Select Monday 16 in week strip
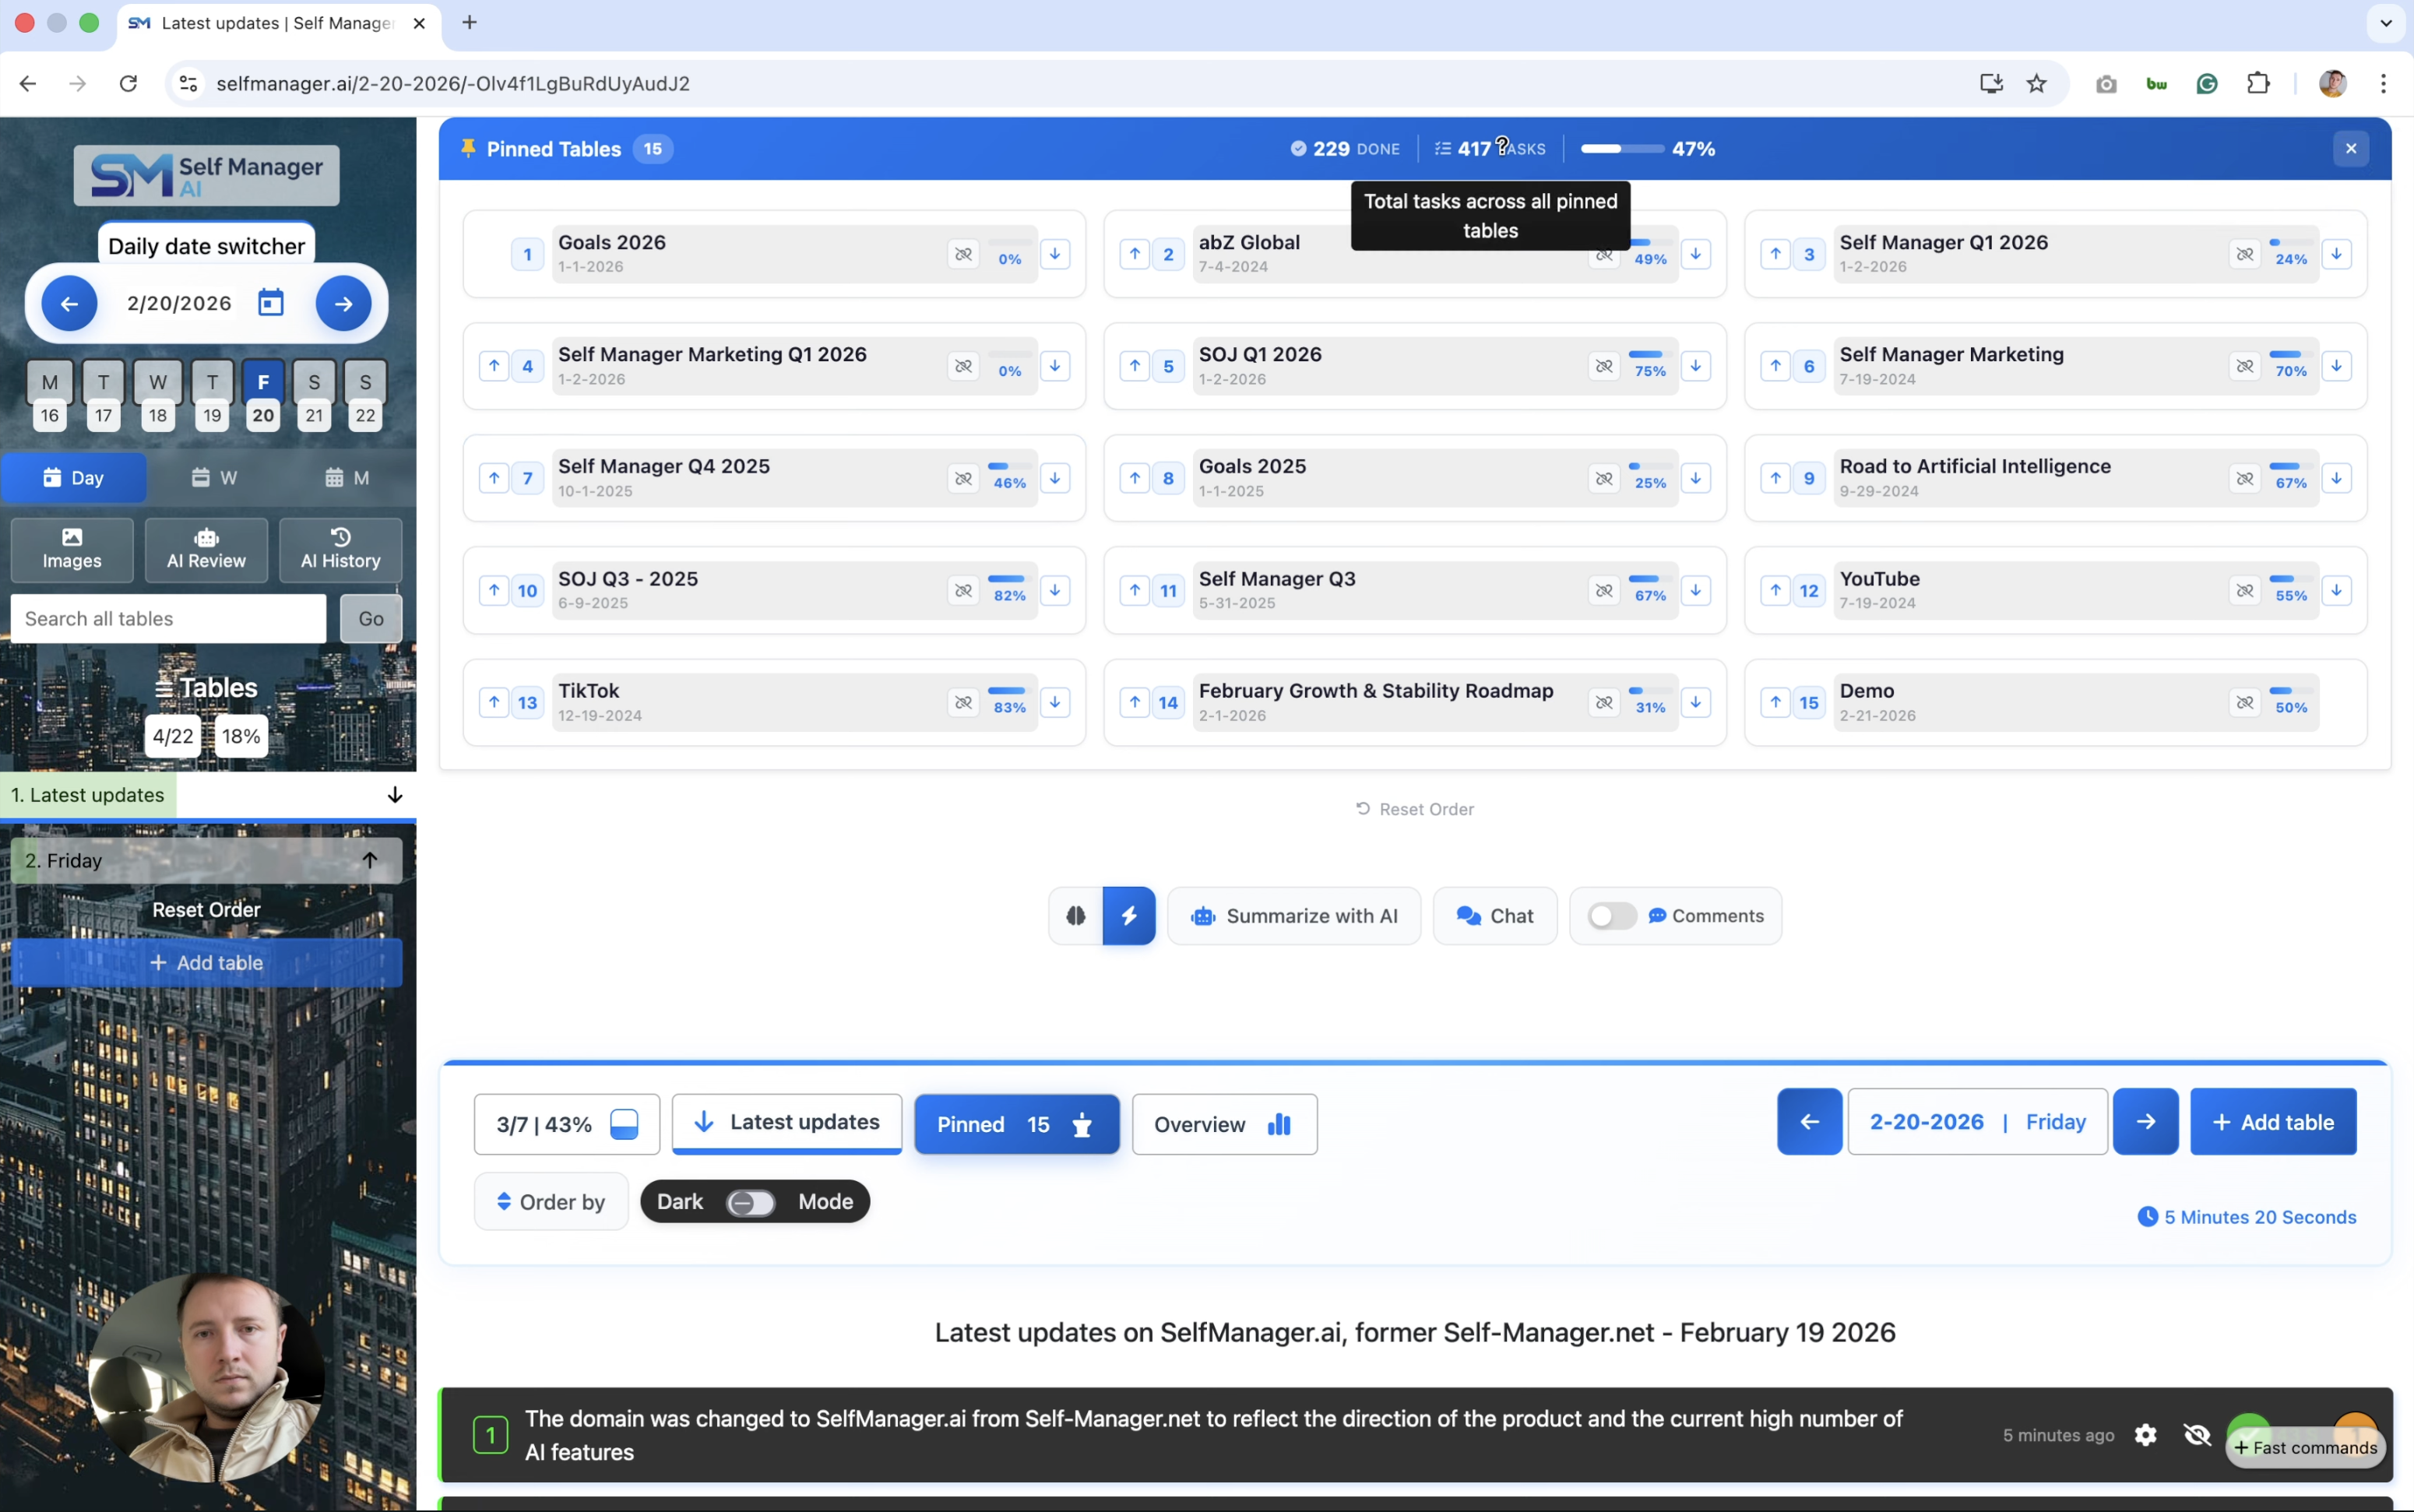 (50, 396)
